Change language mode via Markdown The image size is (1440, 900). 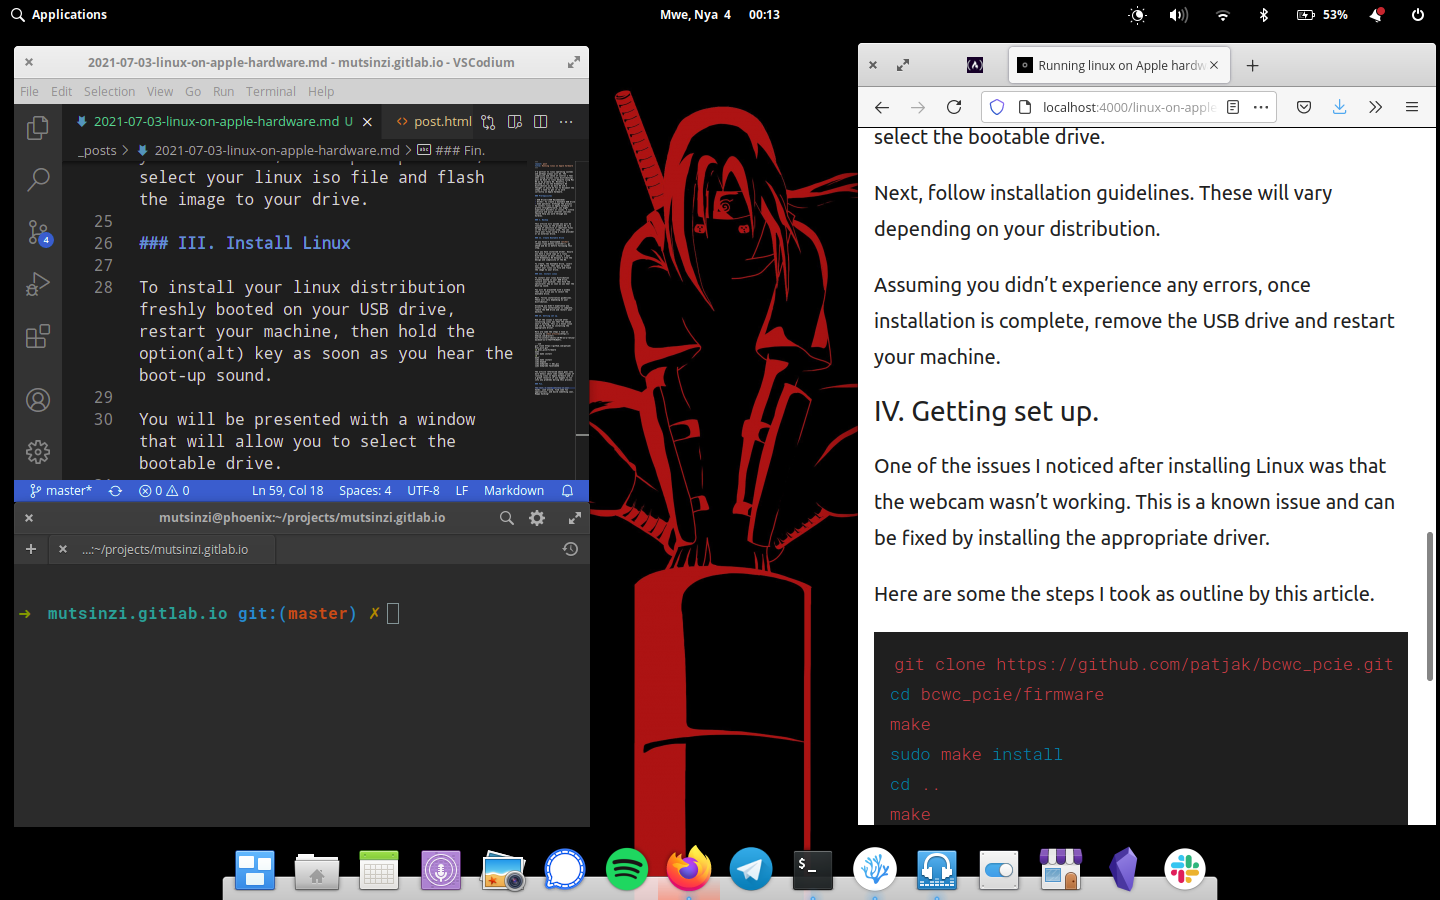pos(514,491)
